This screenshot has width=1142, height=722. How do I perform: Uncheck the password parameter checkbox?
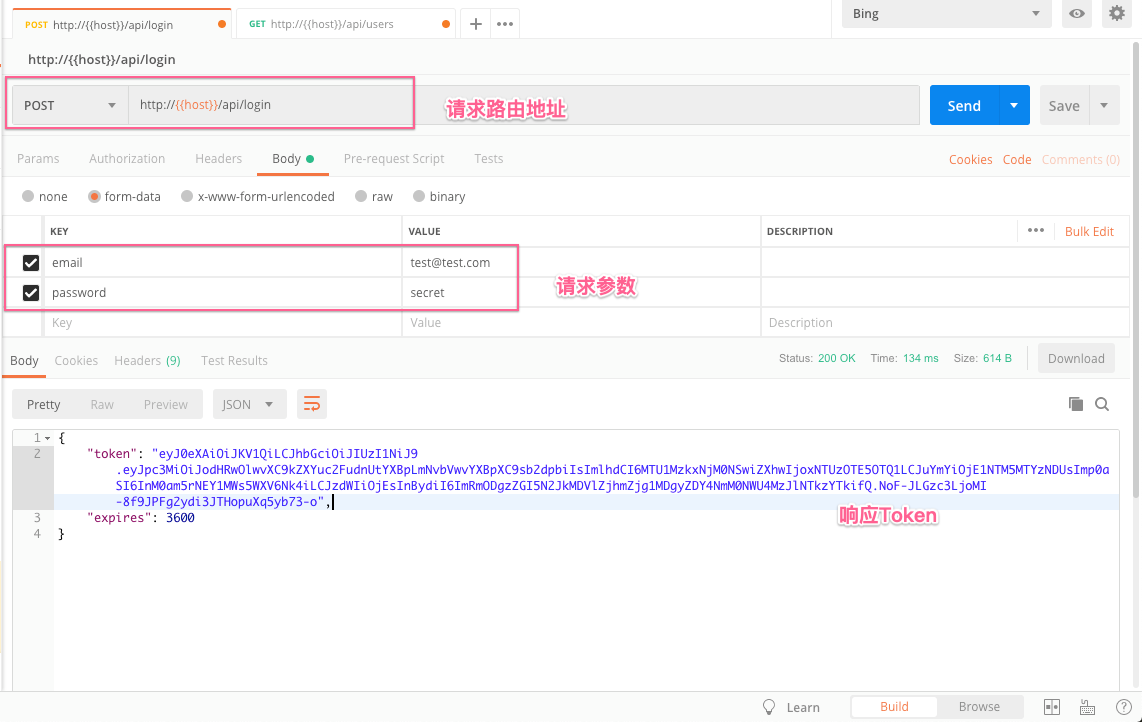point(31,292)
